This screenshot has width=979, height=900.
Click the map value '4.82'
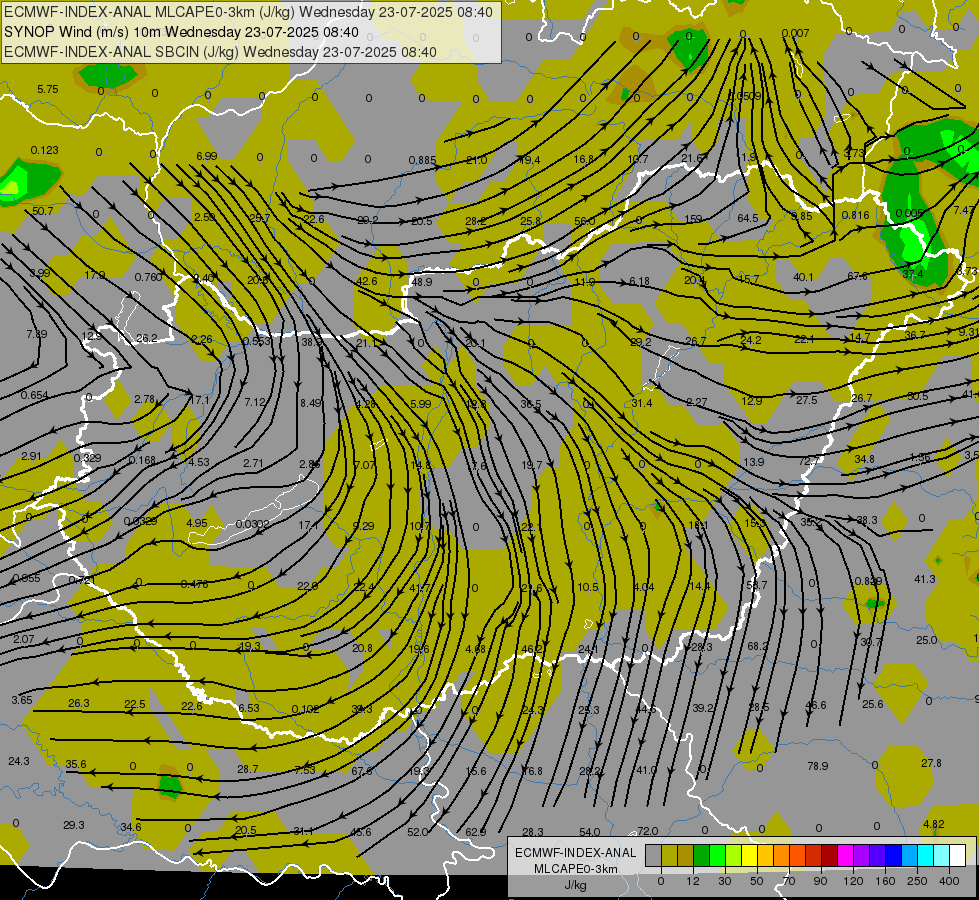click(x=933, y=824)
